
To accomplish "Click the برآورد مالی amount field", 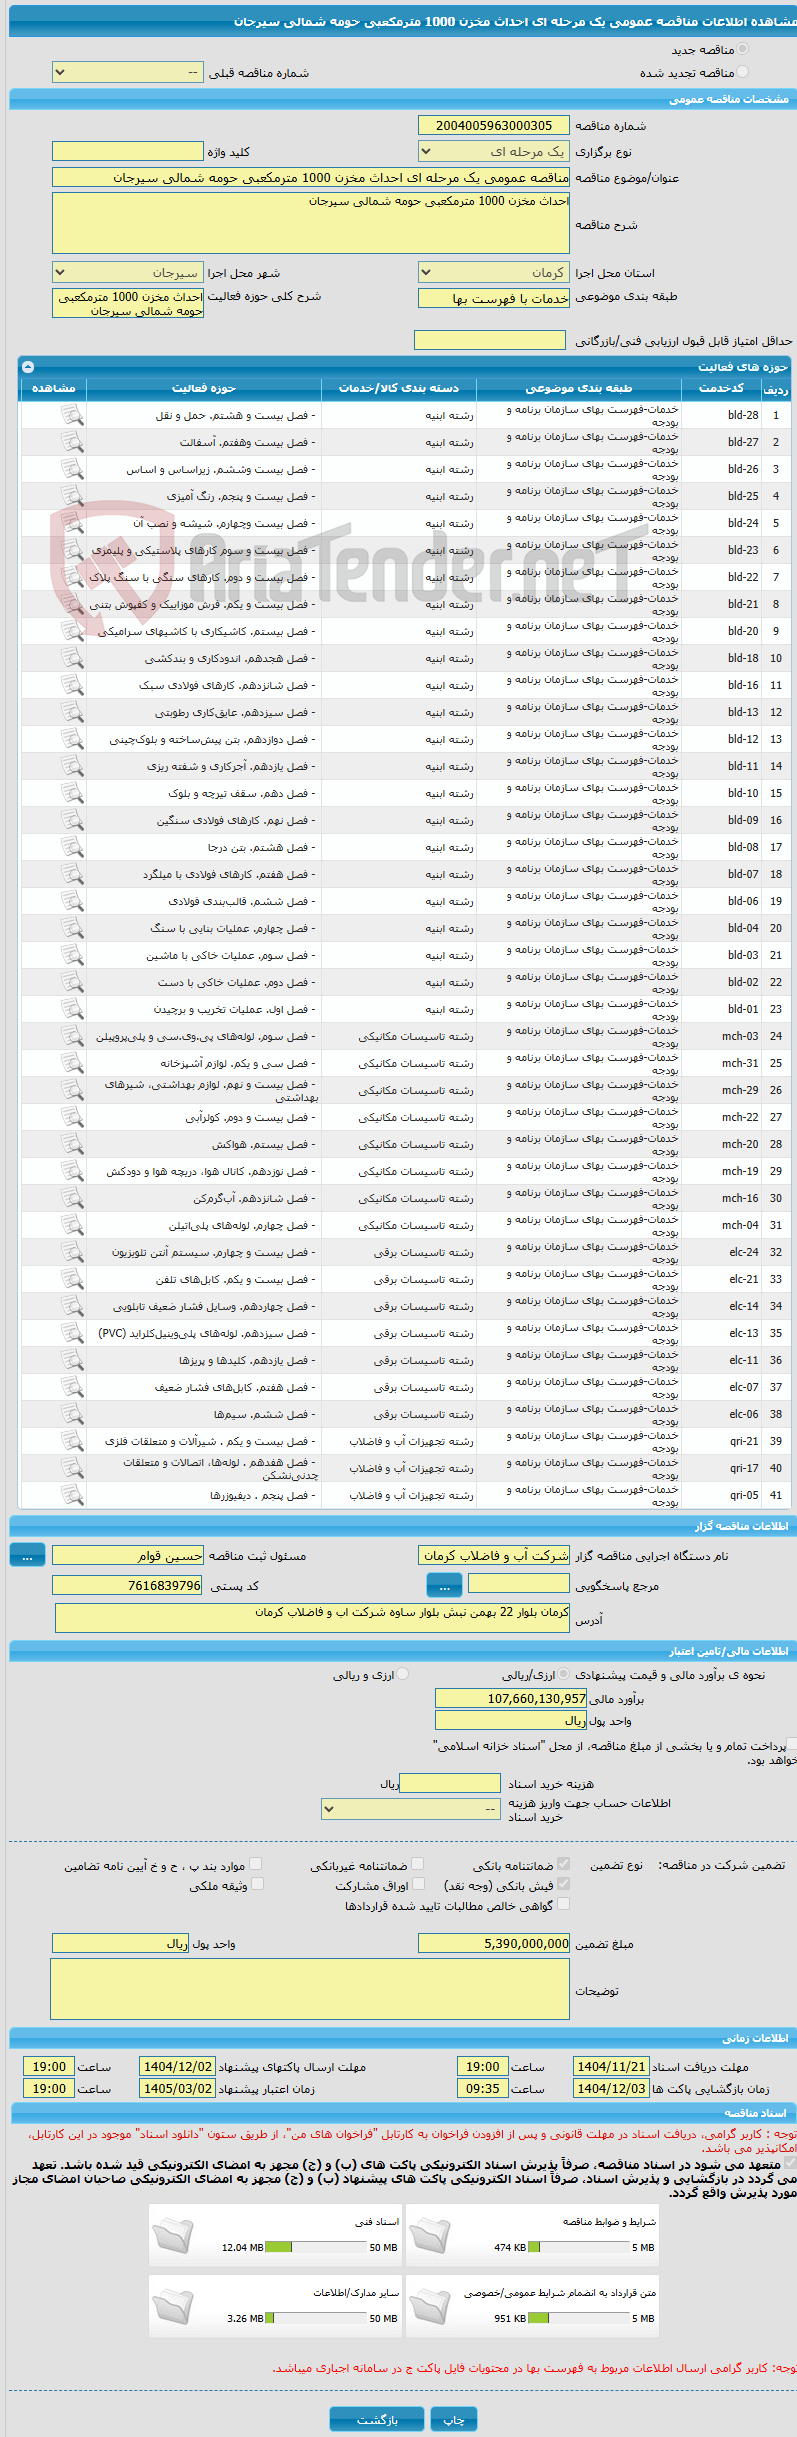I will pyautogui.click(x=511, y=1698).
